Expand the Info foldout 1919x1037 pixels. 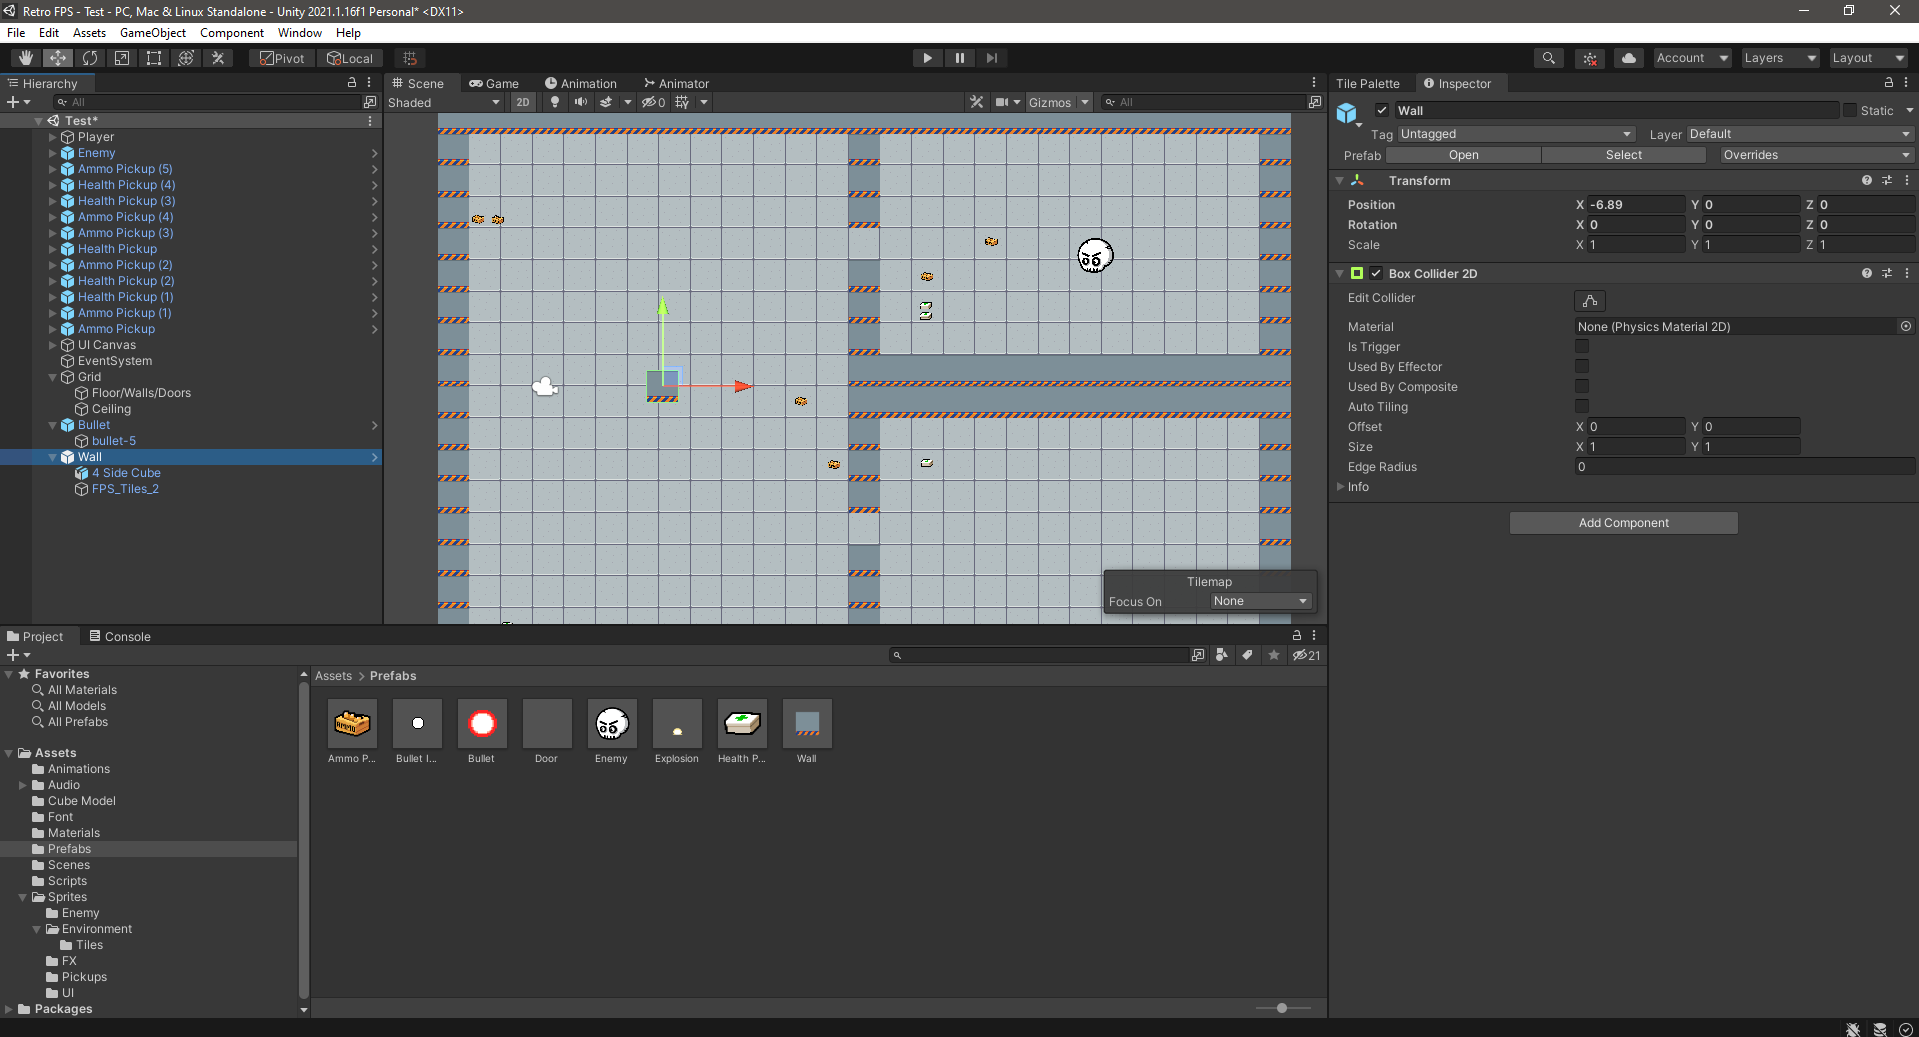(1341, 487)
